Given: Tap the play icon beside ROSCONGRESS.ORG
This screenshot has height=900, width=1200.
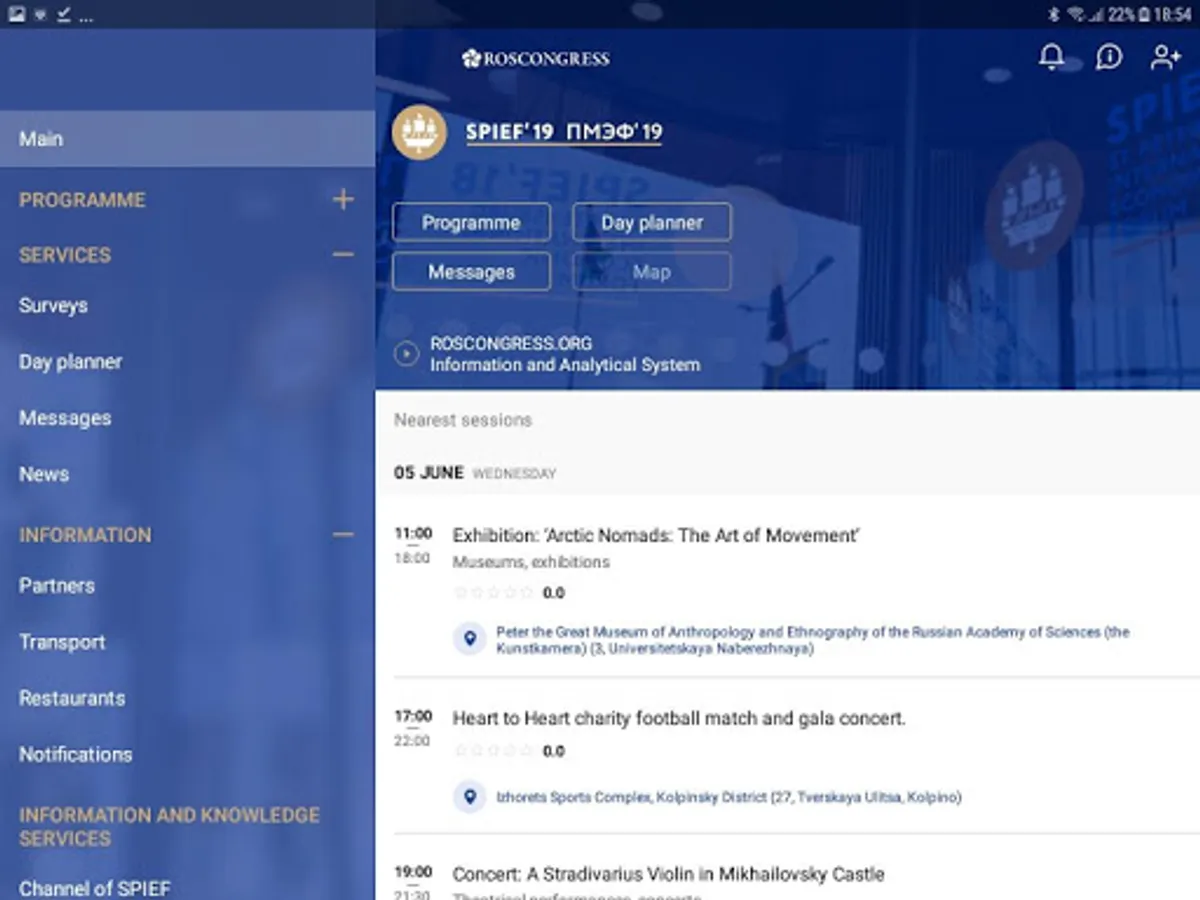Looking at the screenshot, I should (406, 354).
